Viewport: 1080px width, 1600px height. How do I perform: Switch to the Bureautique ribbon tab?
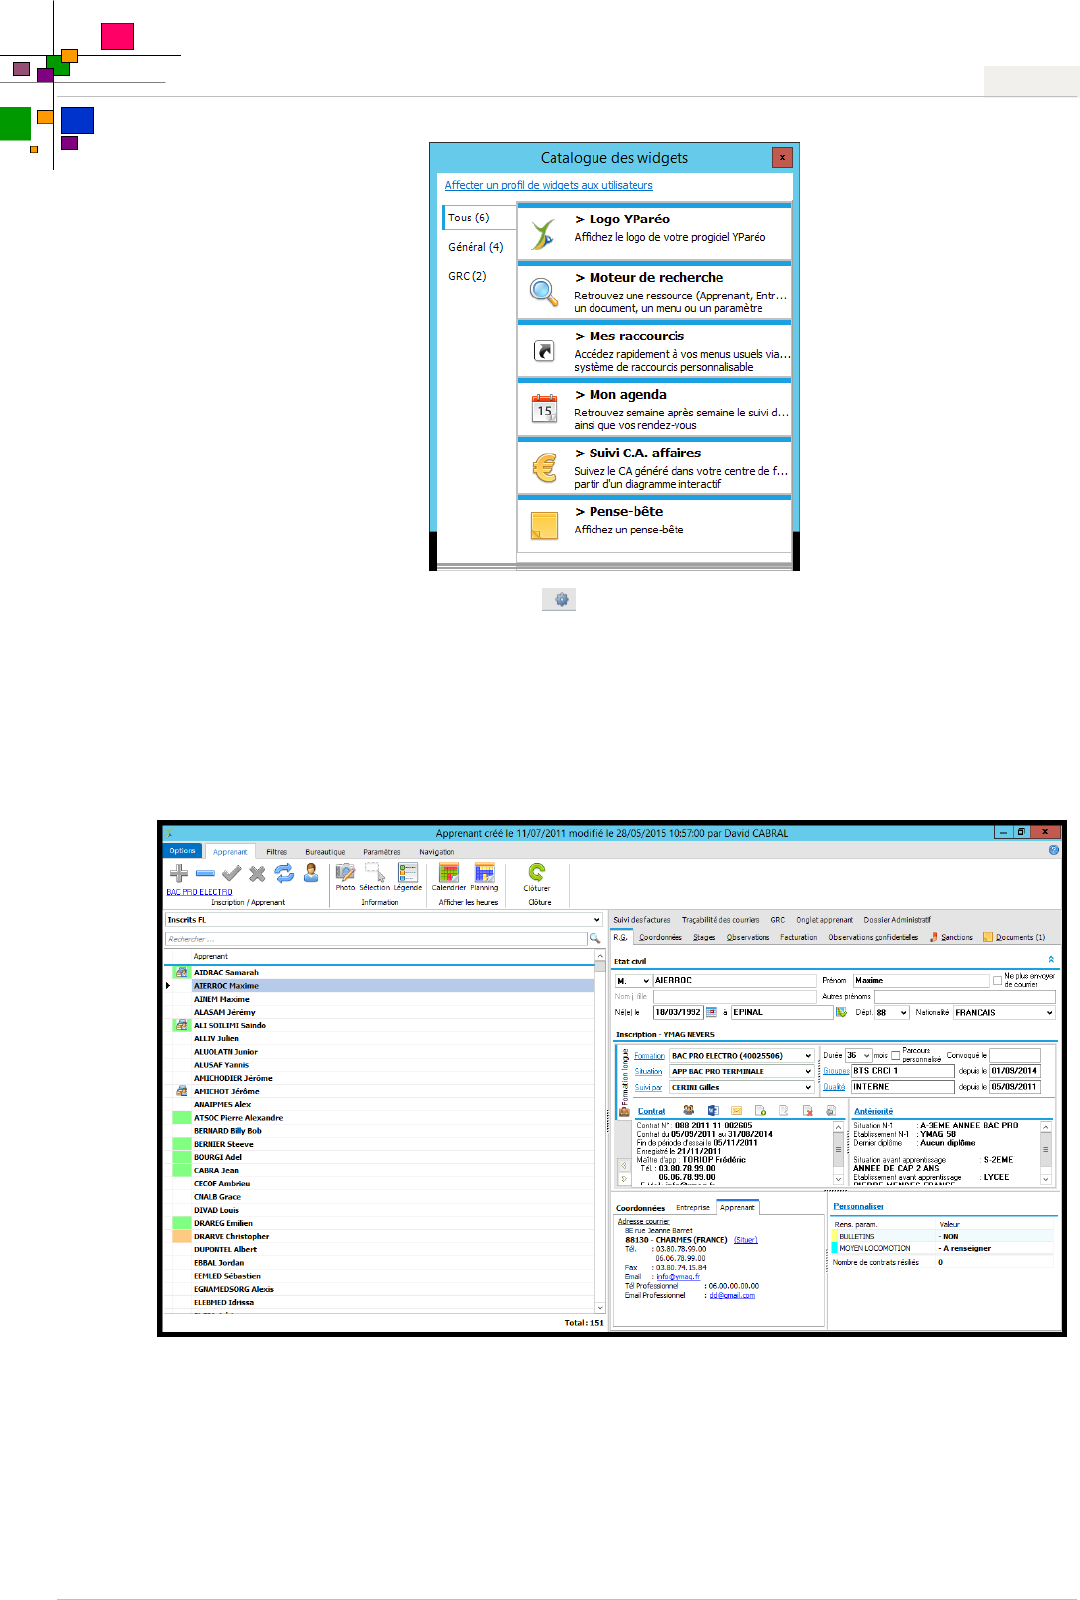coord(325,852)
